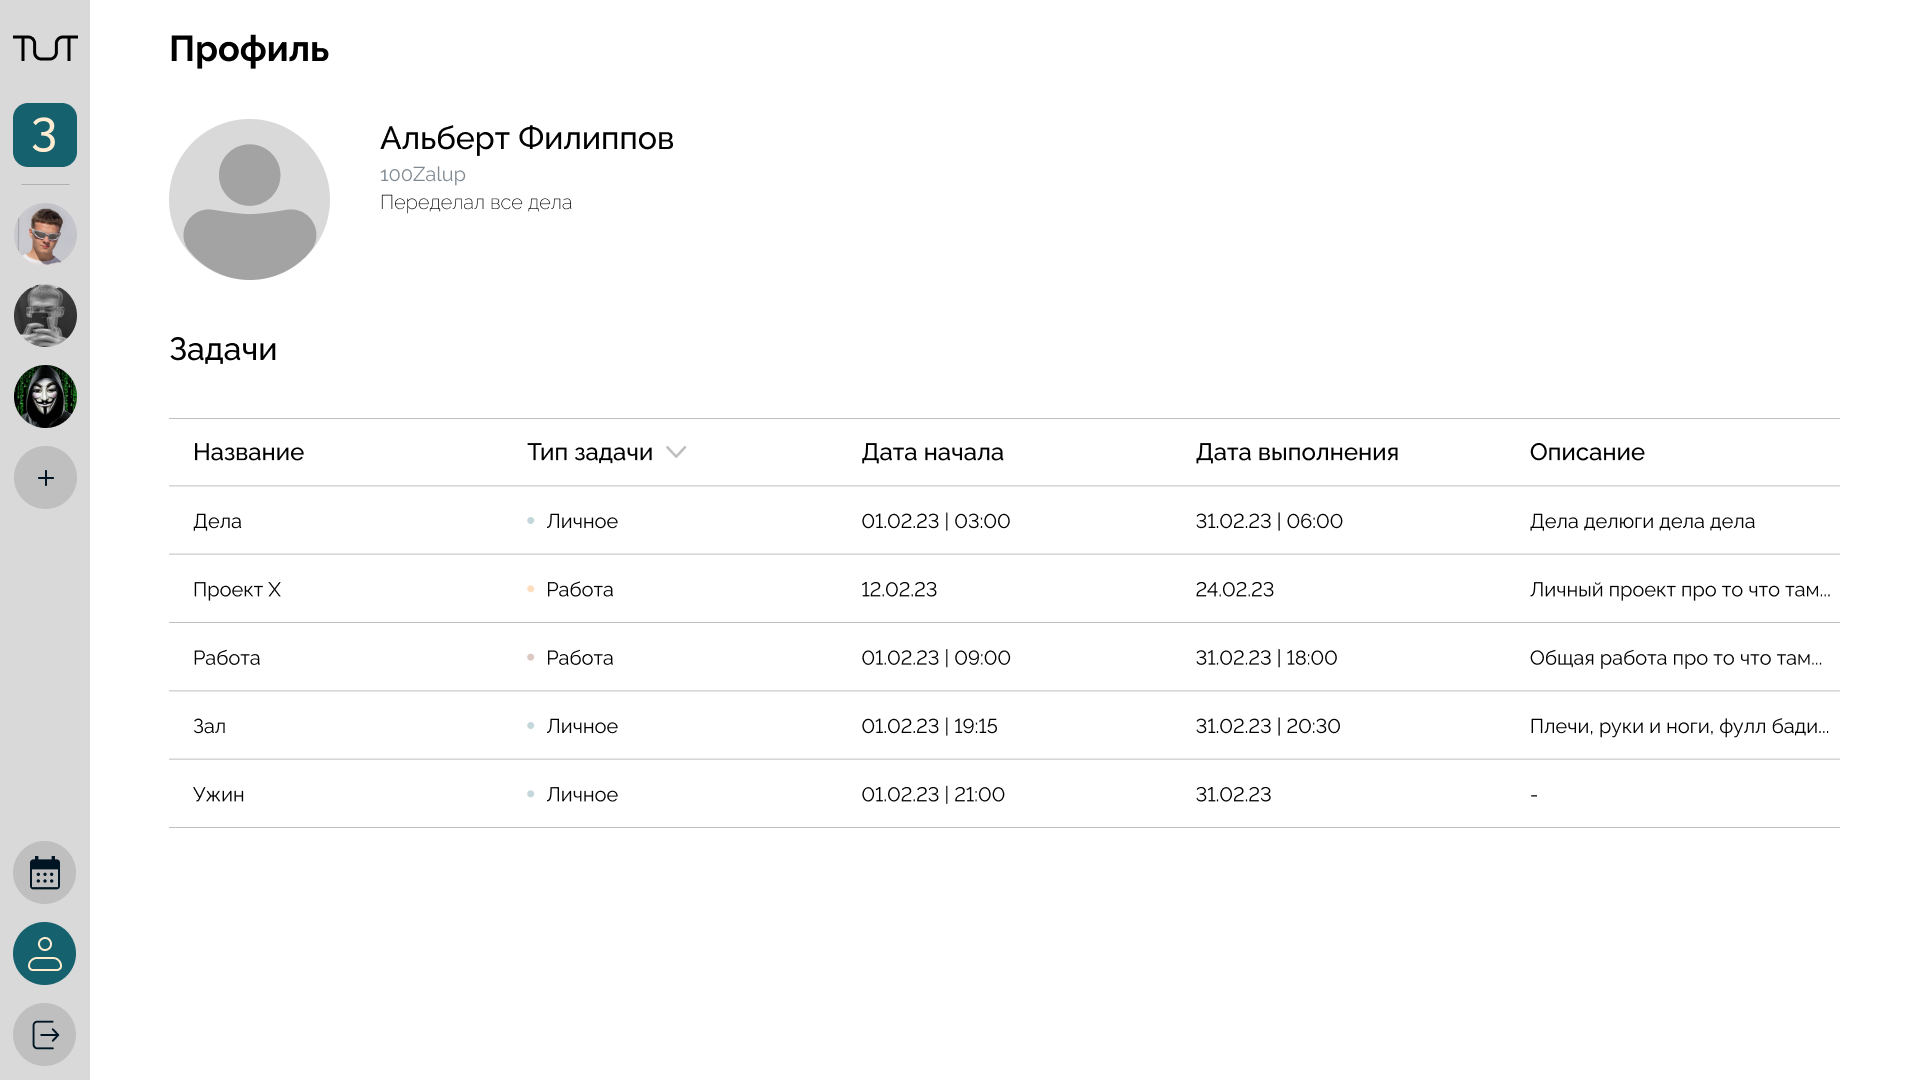Viewport: 1920px width, 1080px height.
Task: Open the user profile page icon
Action: tap(45, 954)
